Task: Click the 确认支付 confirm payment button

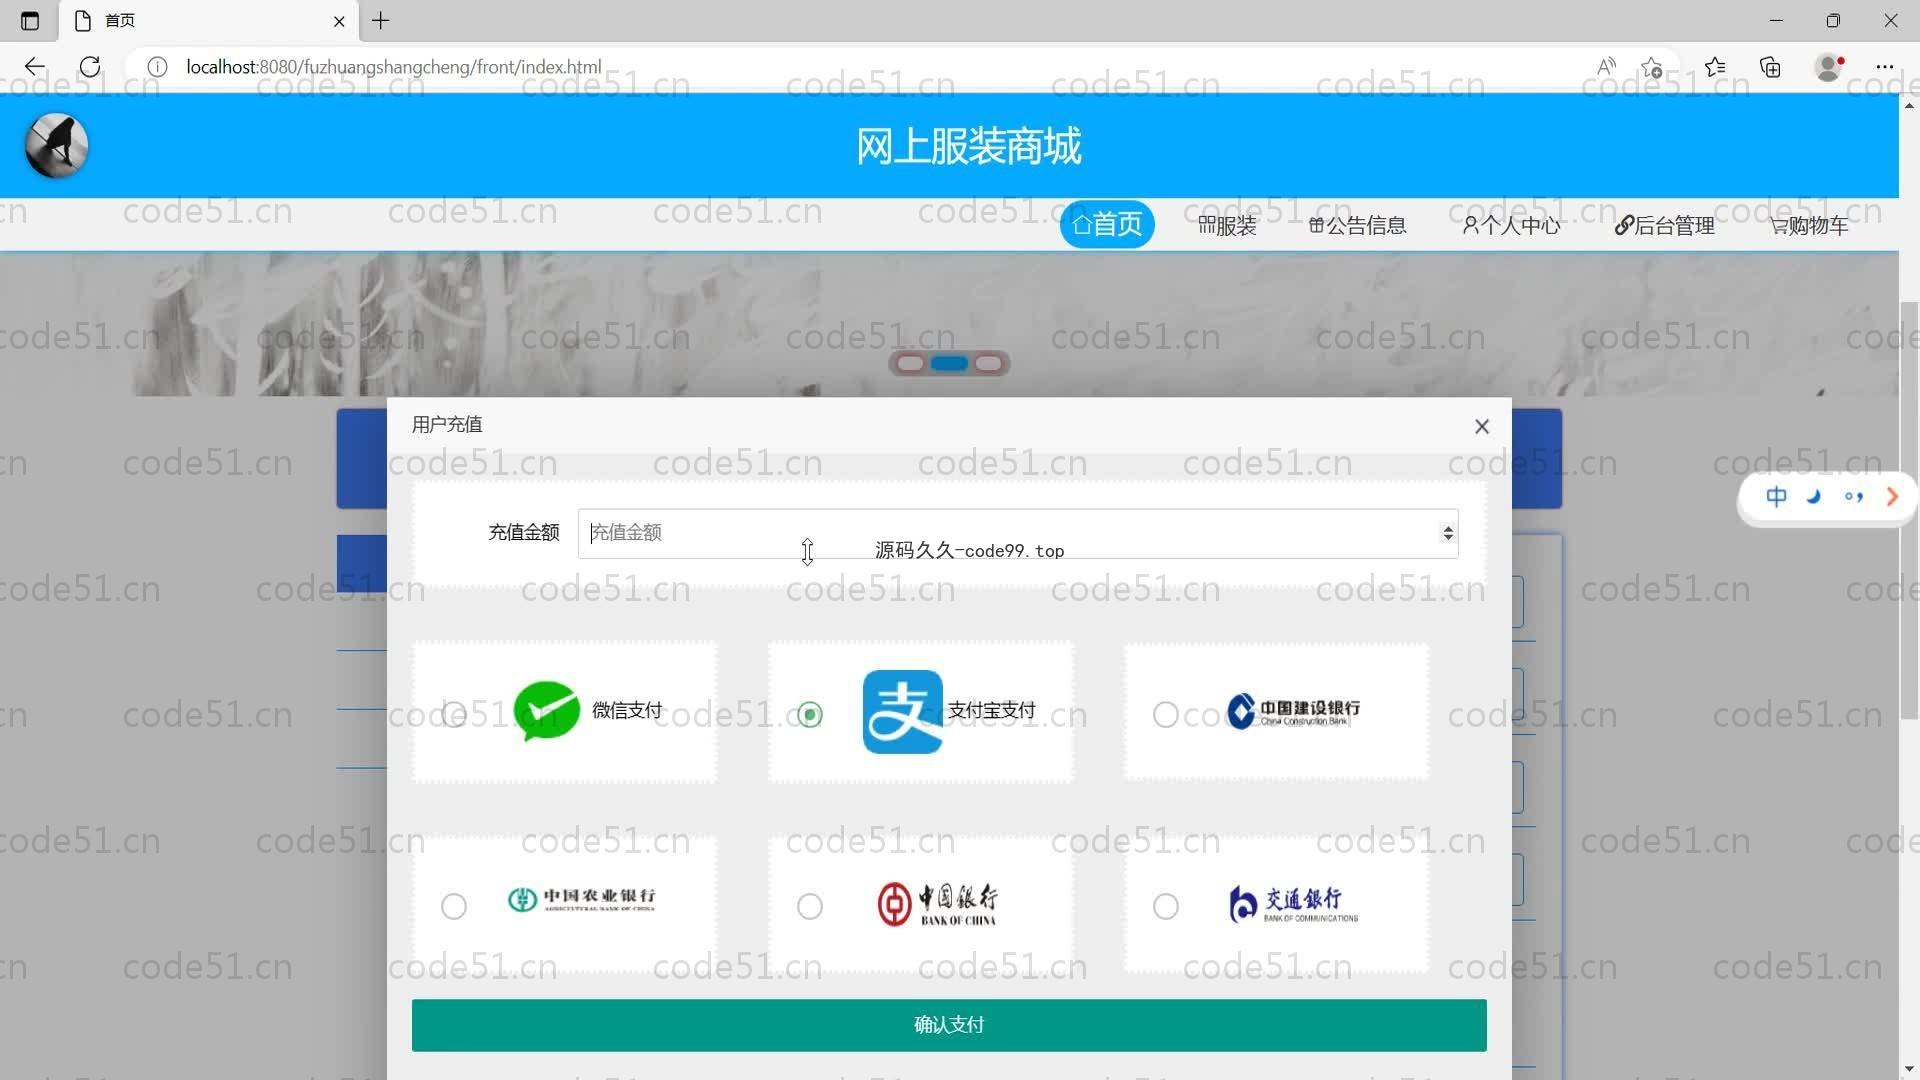Action: [949, 1025]
